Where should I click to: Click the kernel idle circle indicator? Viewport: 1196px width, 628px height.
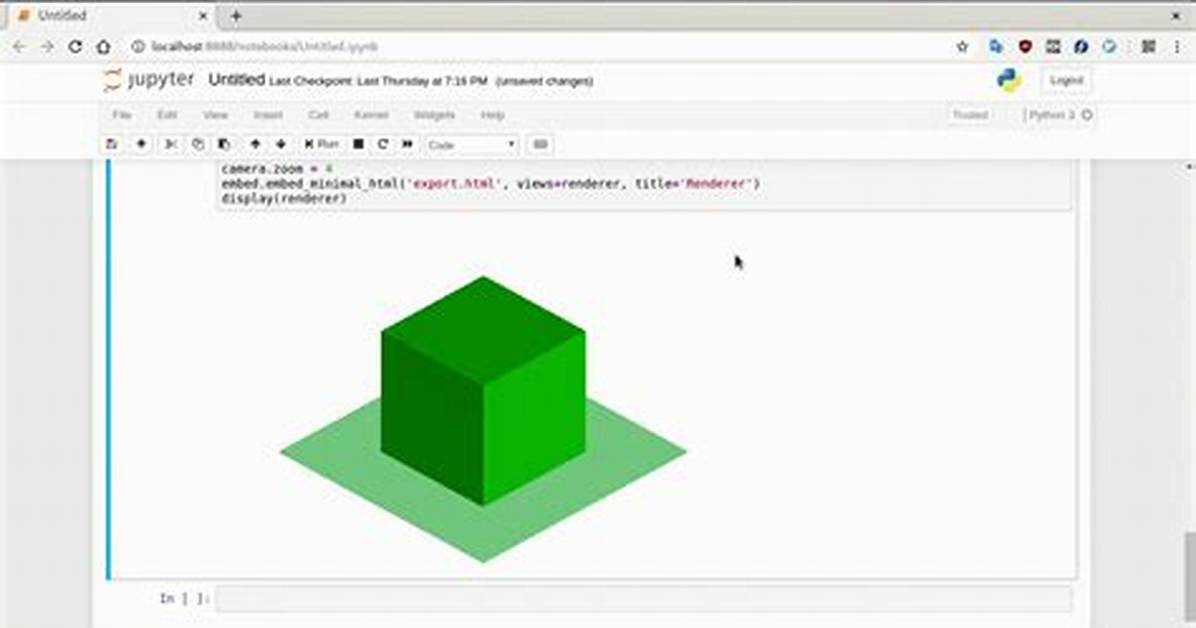[1088, 115]
